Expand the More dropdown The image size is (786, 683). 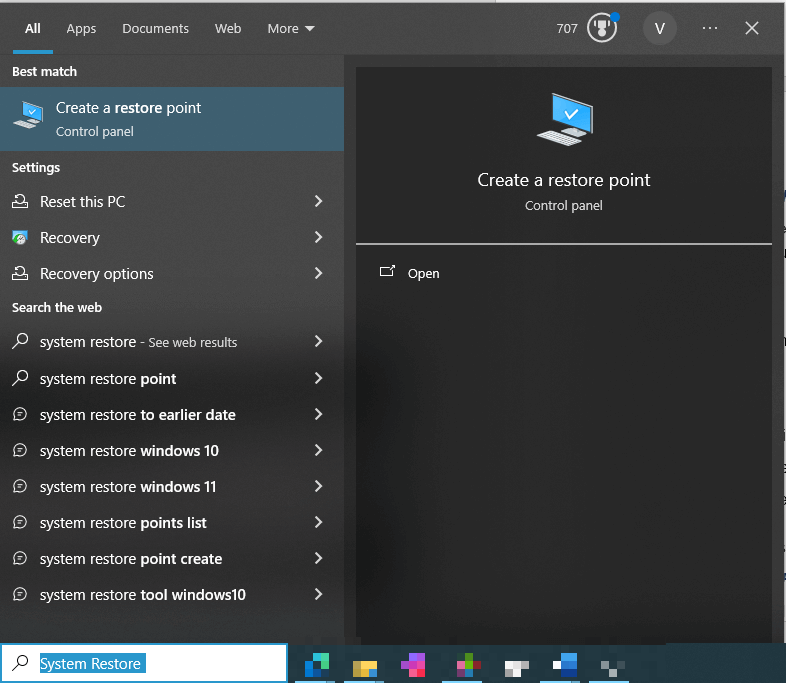tap(291, 29)
